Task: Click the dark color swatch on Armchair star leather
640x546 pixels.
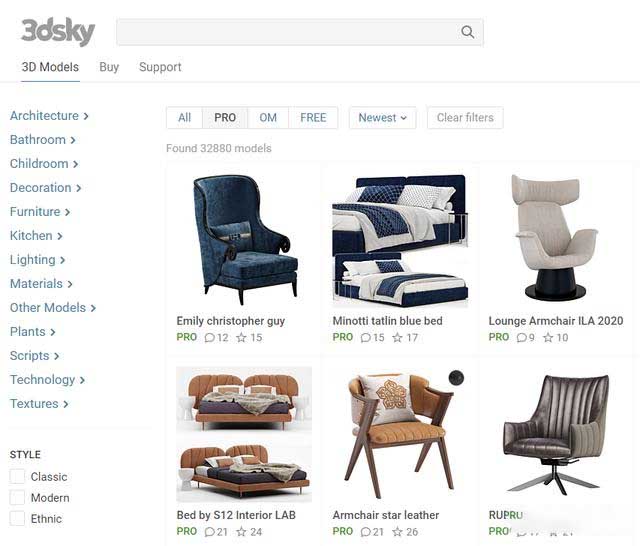Action: (456, 378)
